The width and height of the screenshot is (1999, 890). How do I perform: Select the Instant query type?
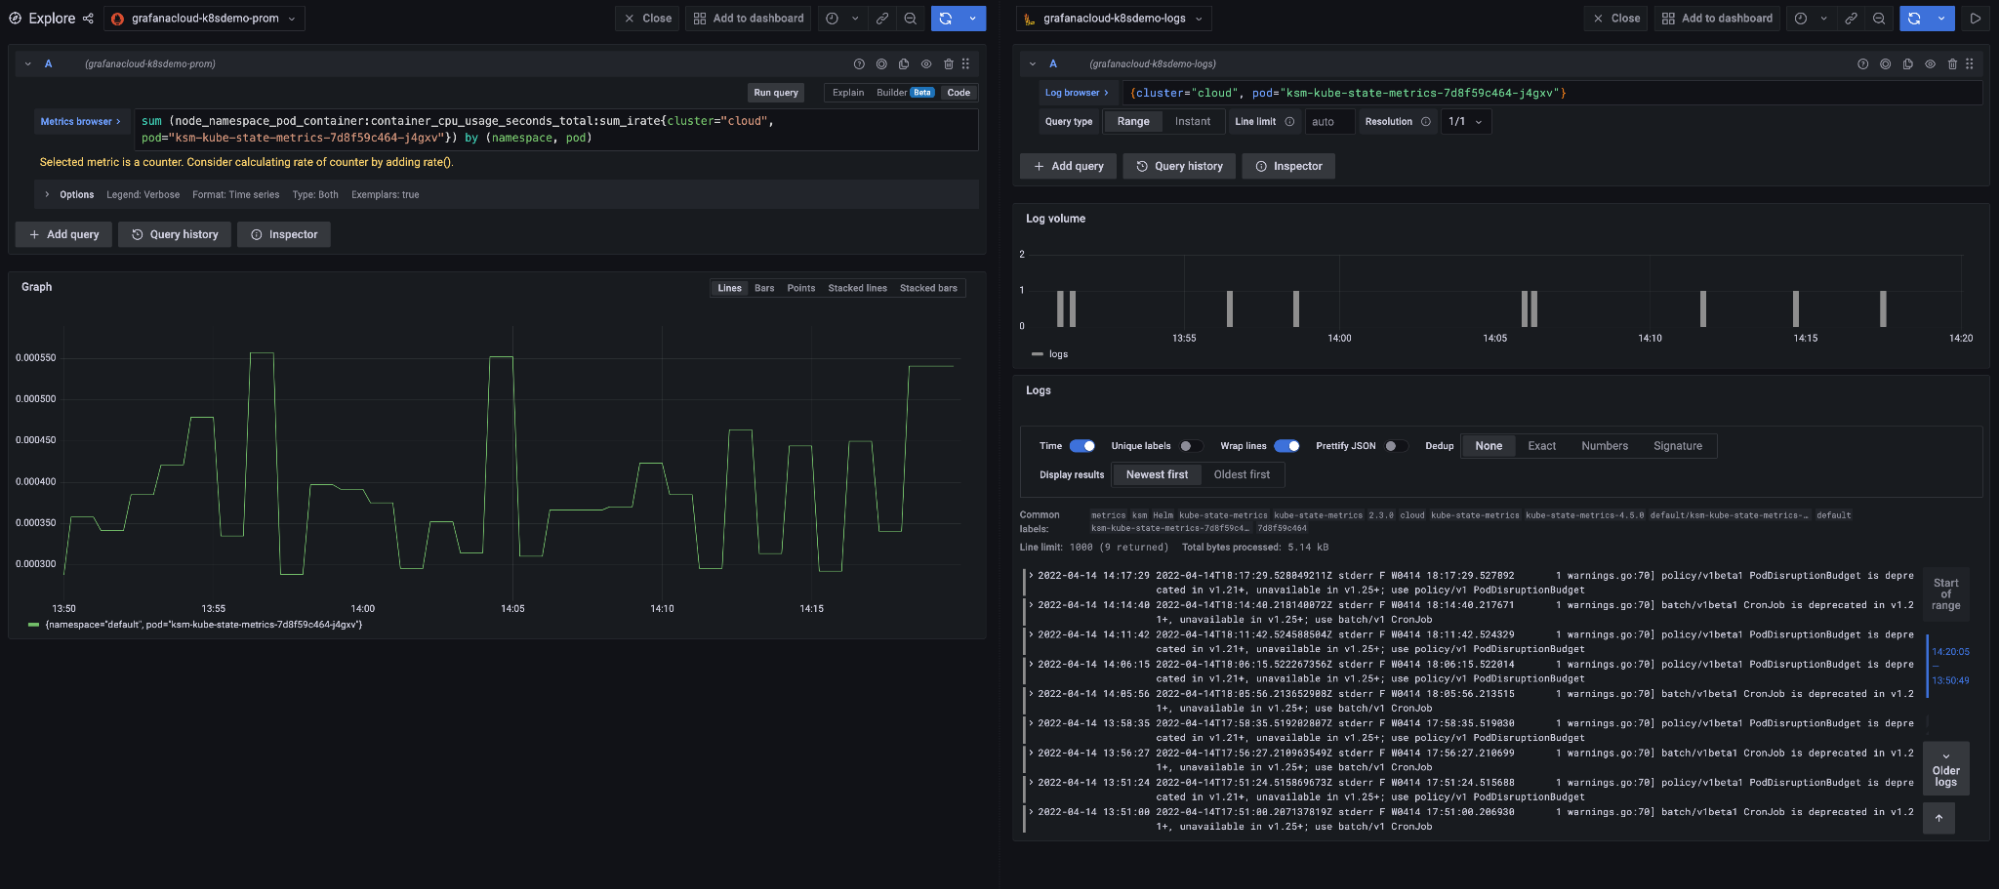(x=1192, y=122)
